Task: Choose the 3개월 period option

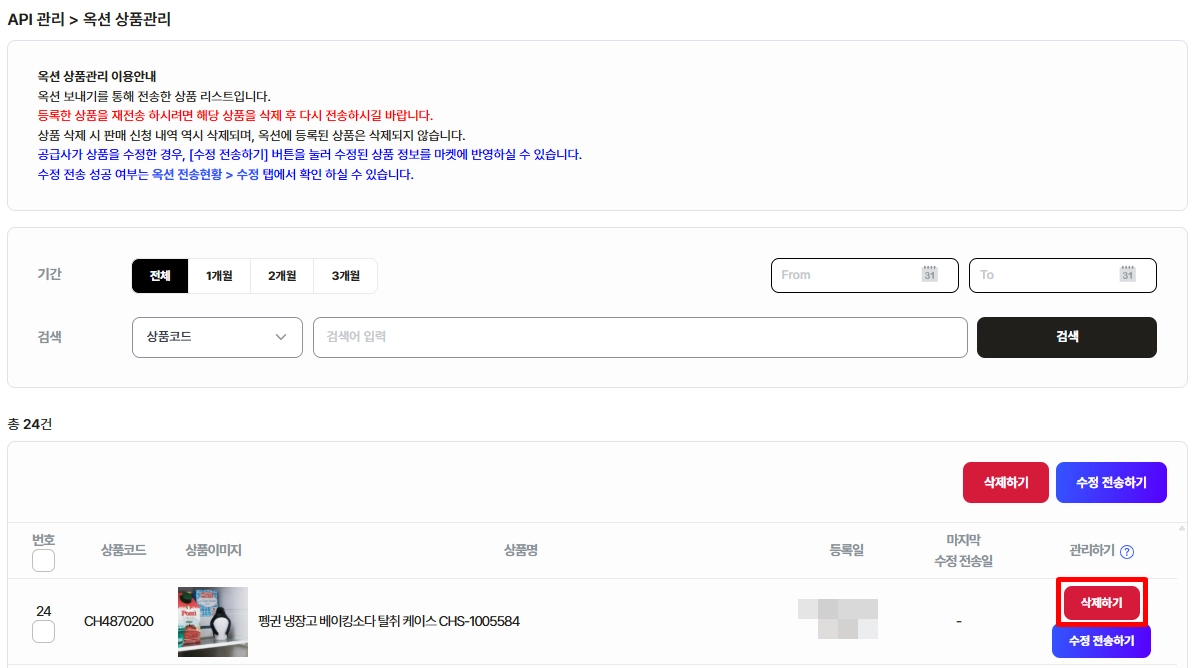Action: point(345,276)
